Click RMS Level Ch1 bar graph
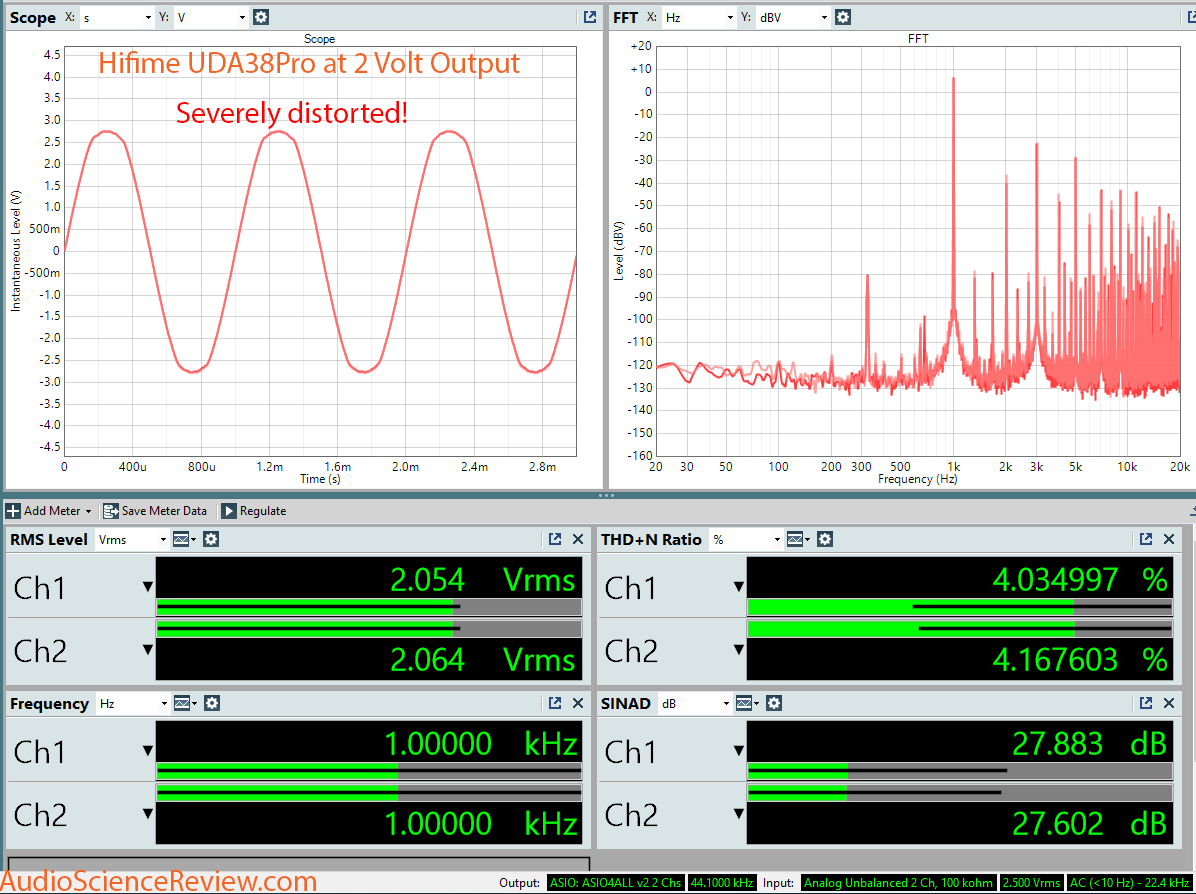Image resolution: width=1196 pixels, height=894 pixels. [368, 607]
